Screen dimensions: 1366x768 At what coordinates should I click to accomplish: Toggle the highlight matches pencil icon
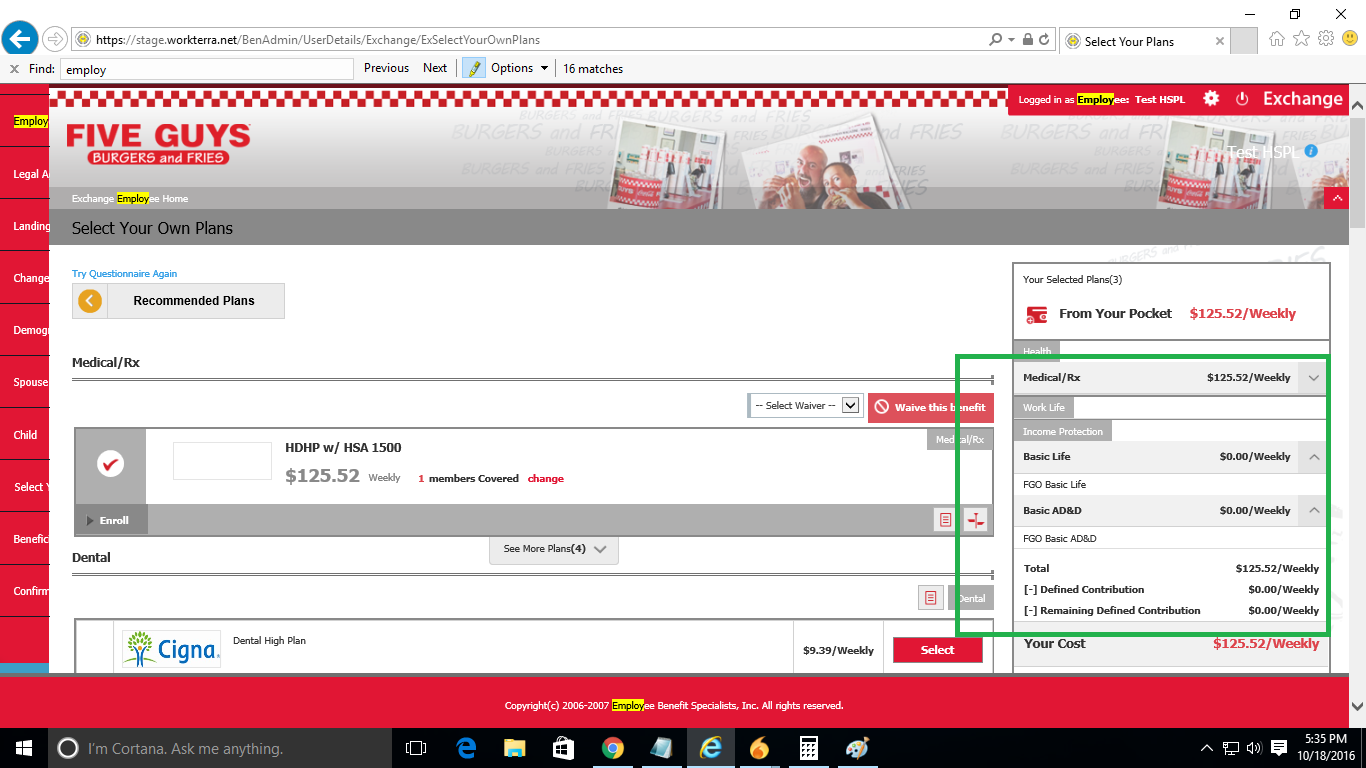(x=473, y=68)
